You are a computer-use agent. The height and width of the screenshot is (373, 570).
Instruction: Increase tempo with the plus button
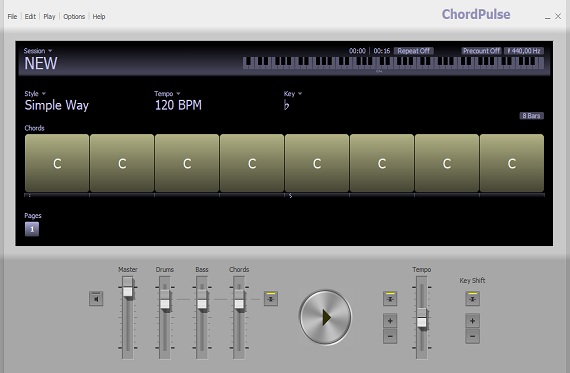390,321
